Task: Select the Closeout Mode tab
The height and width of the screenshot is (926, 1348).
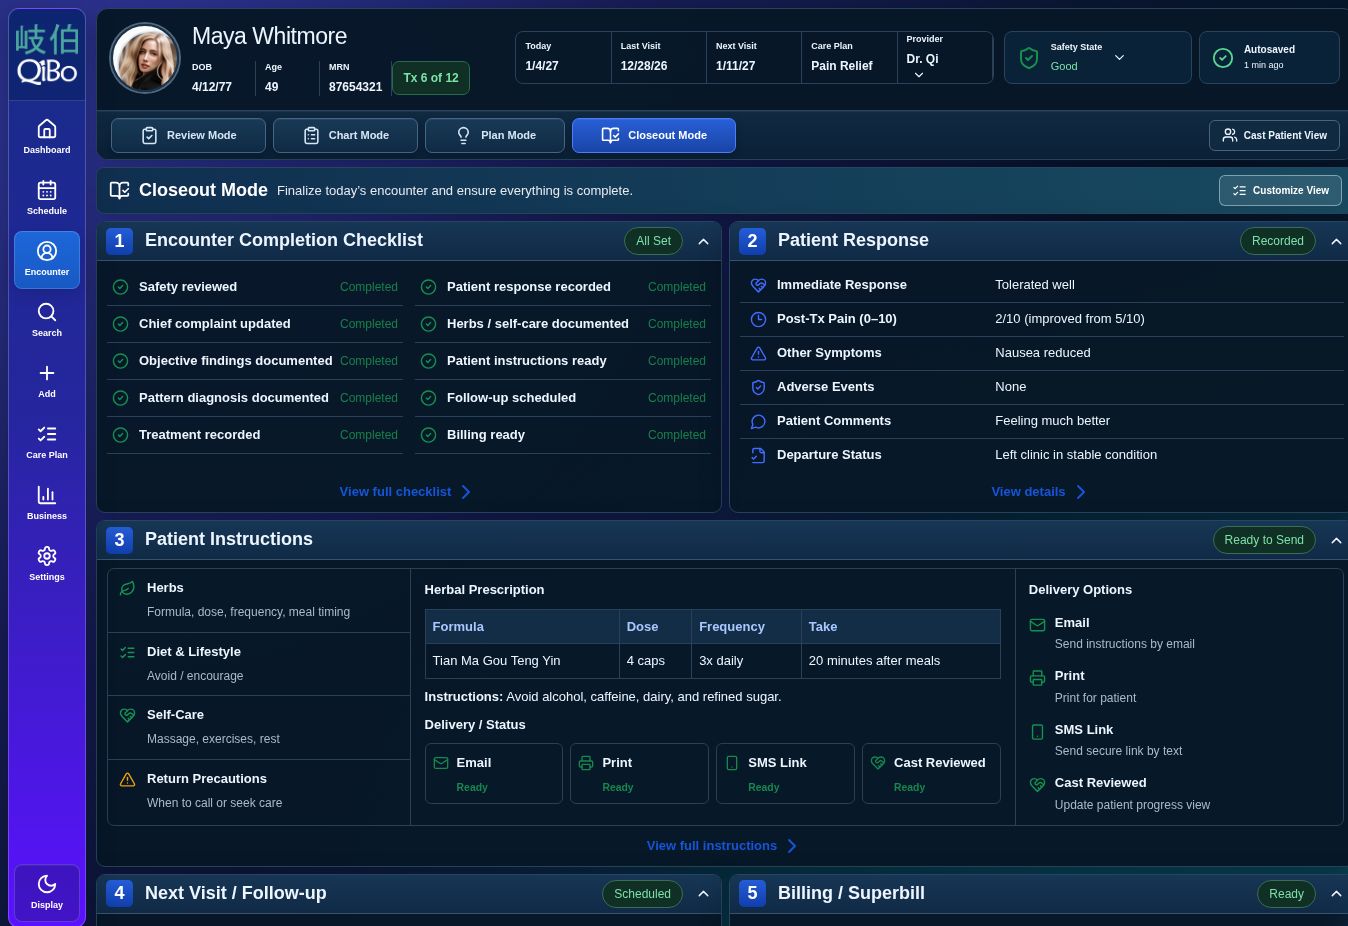Action: click(x=654, y=135)
